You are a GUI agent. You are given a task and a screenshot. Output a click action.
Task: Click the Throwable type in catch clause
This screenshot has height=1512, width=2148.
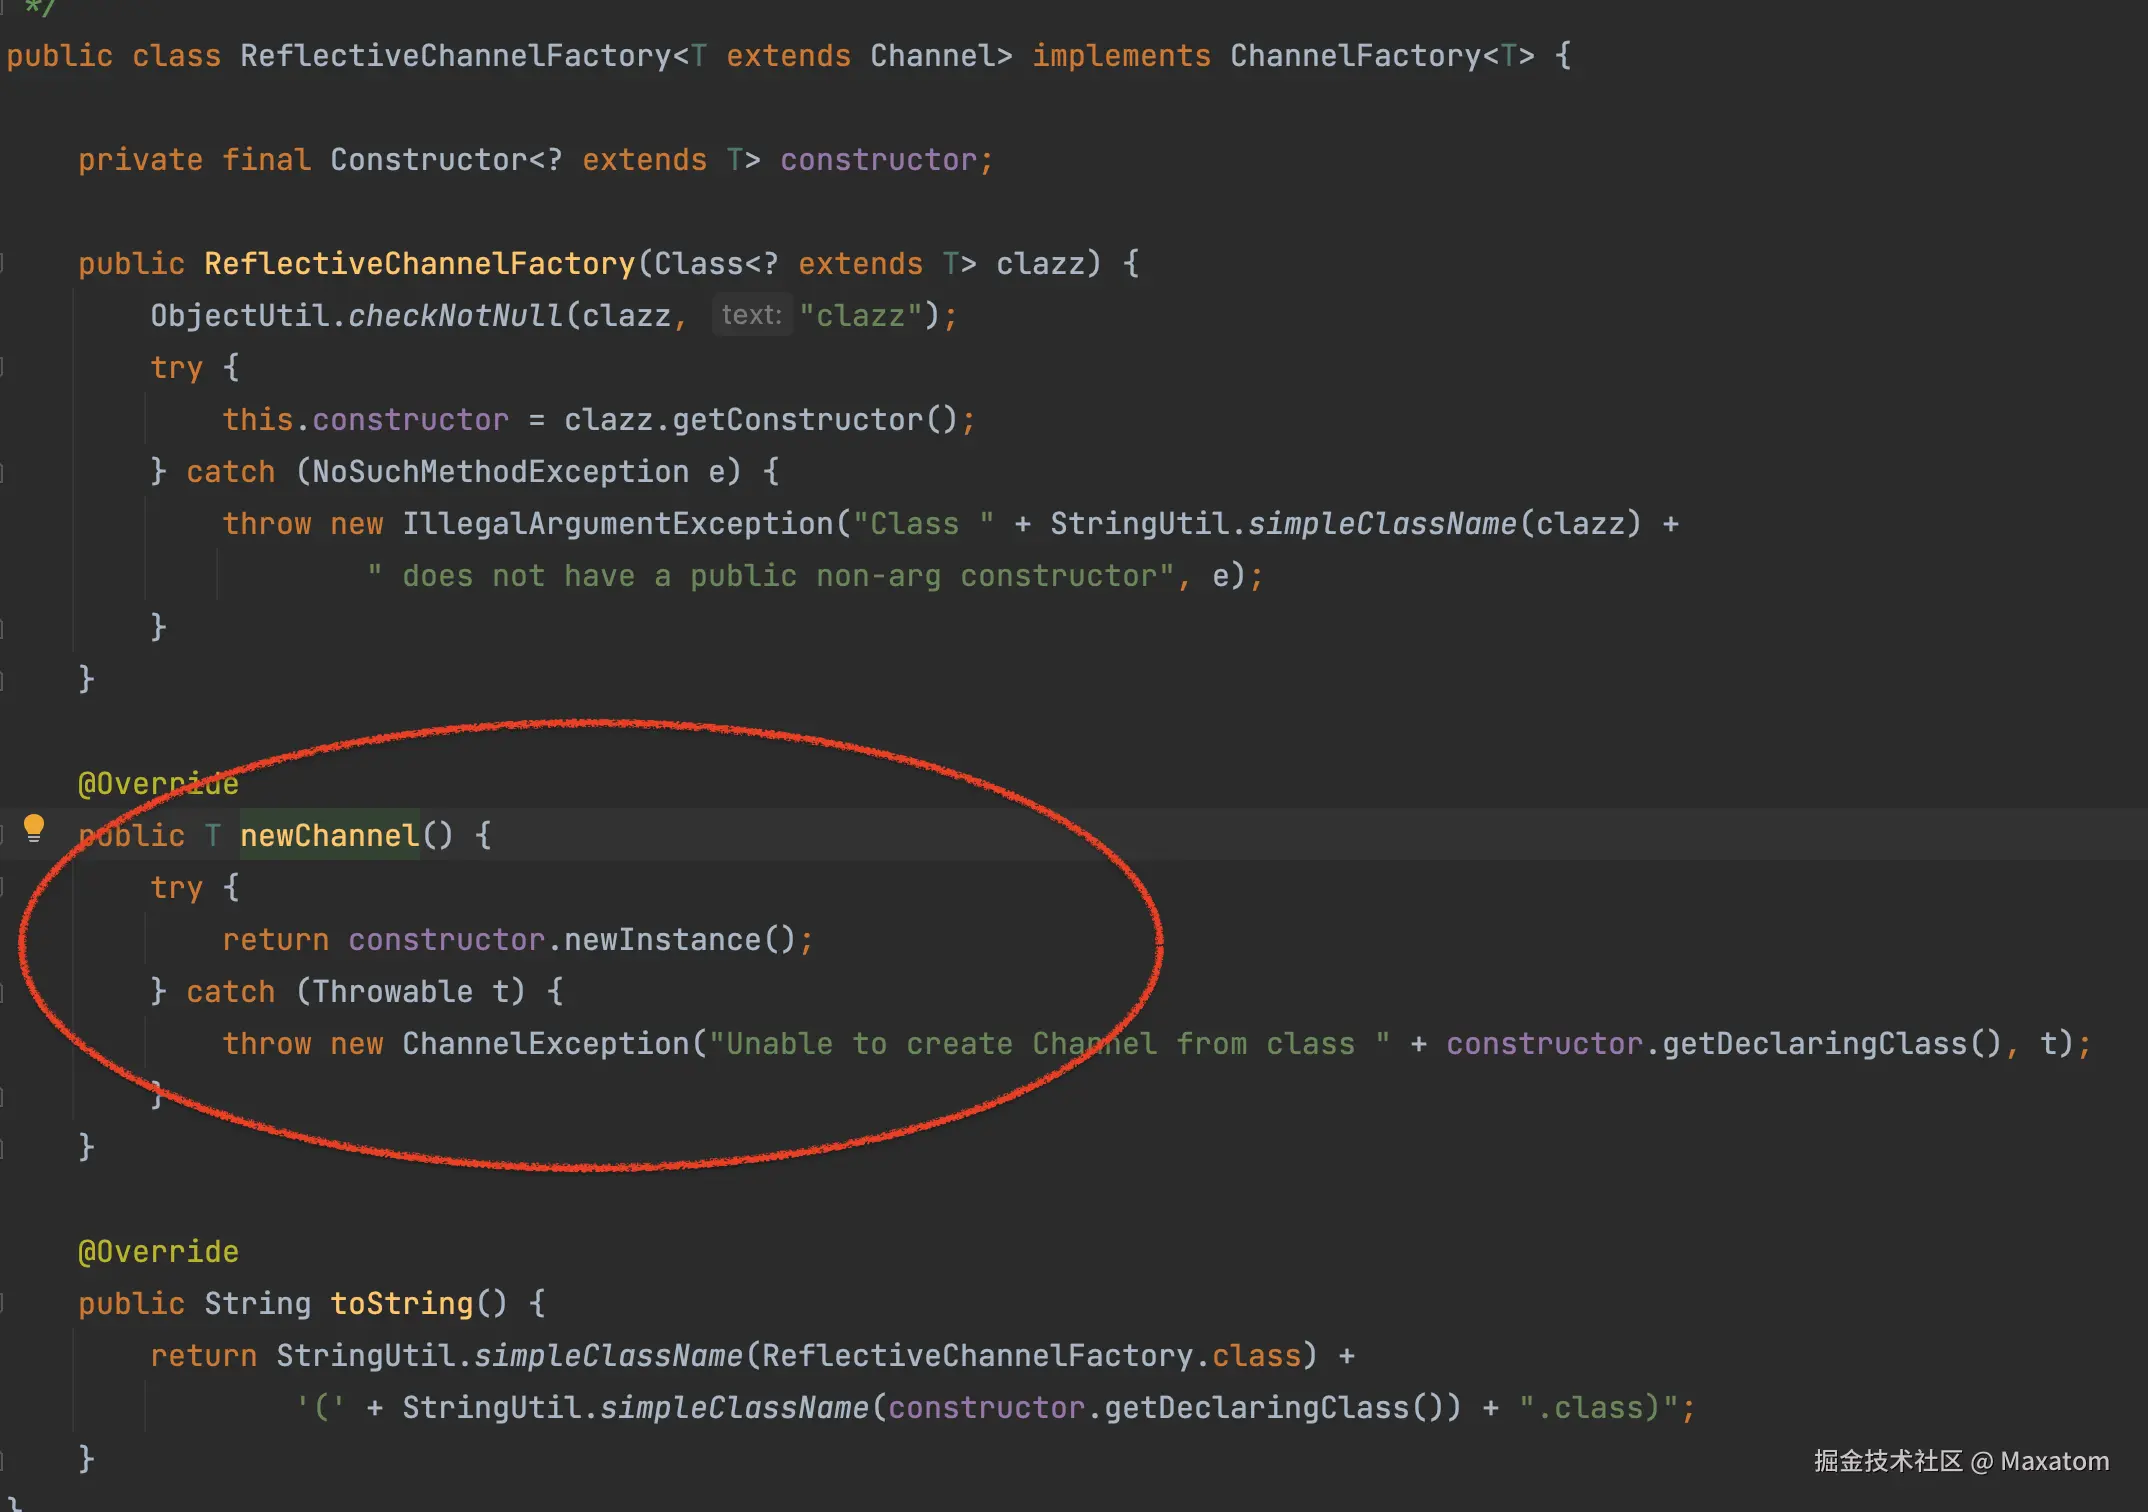point(391,992)
